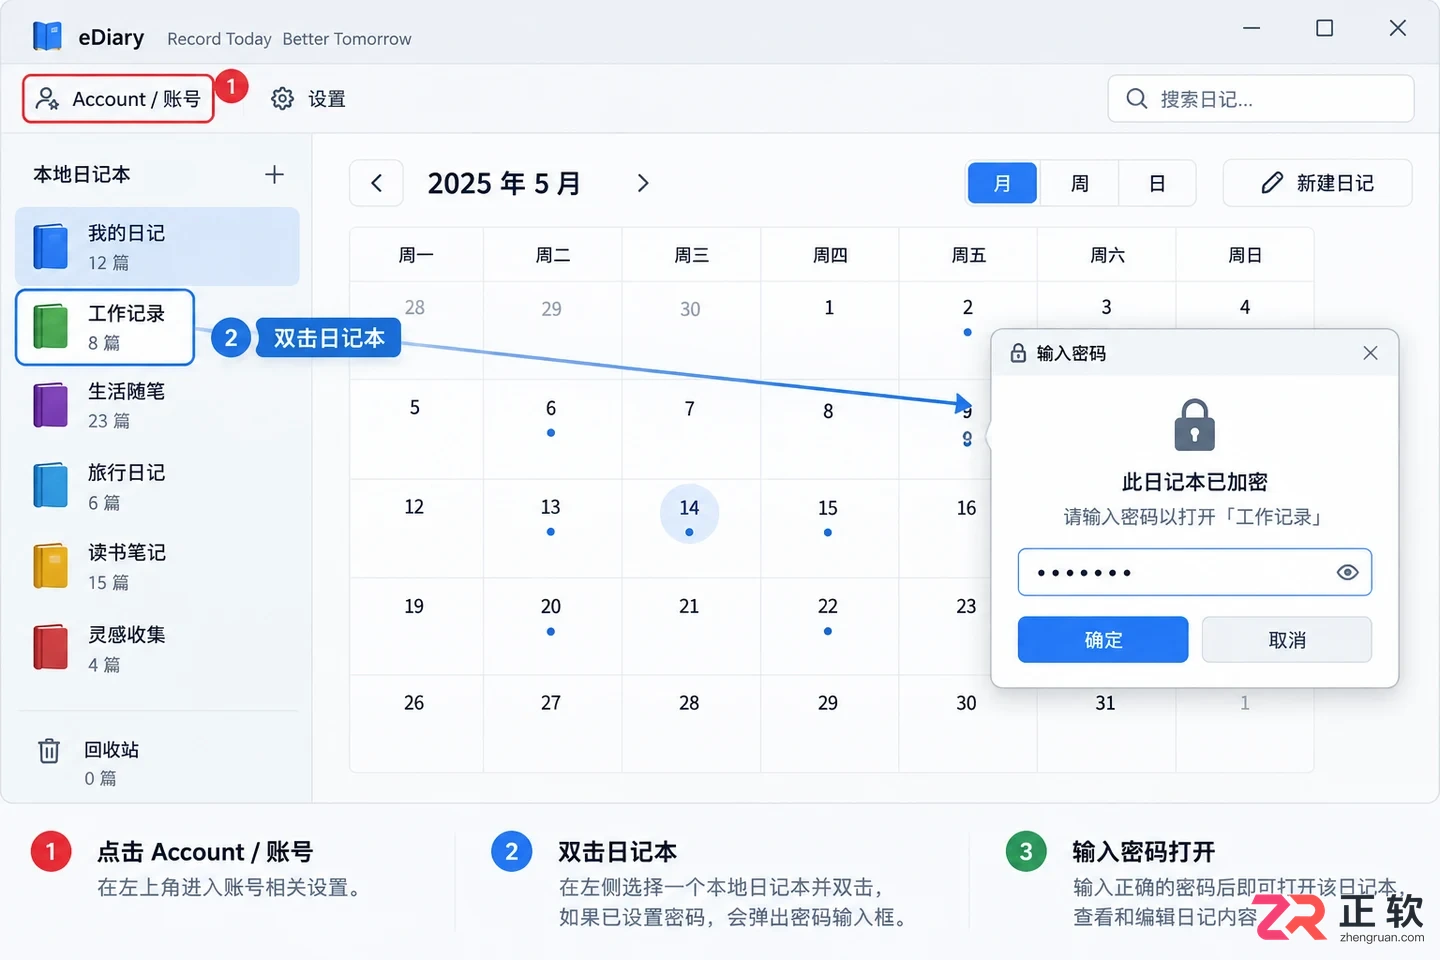
Task: Click the account person icon
Action: click(x=47, y=98)
